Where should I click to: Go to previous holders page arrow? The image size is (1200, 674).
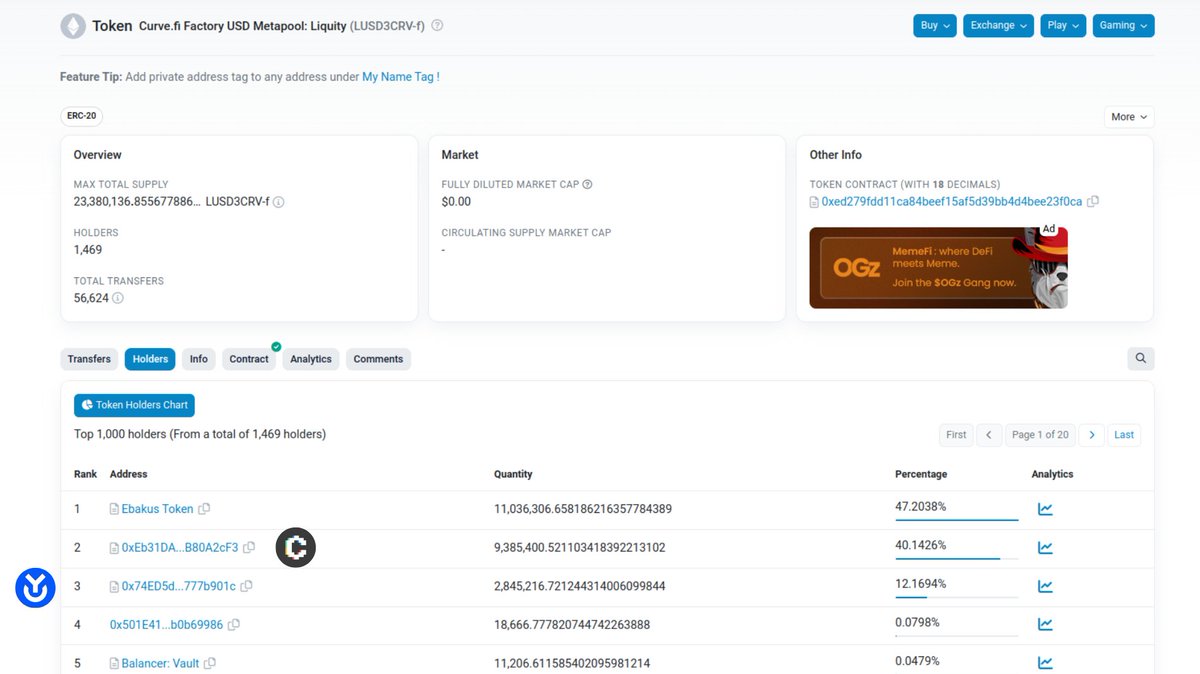988,435
